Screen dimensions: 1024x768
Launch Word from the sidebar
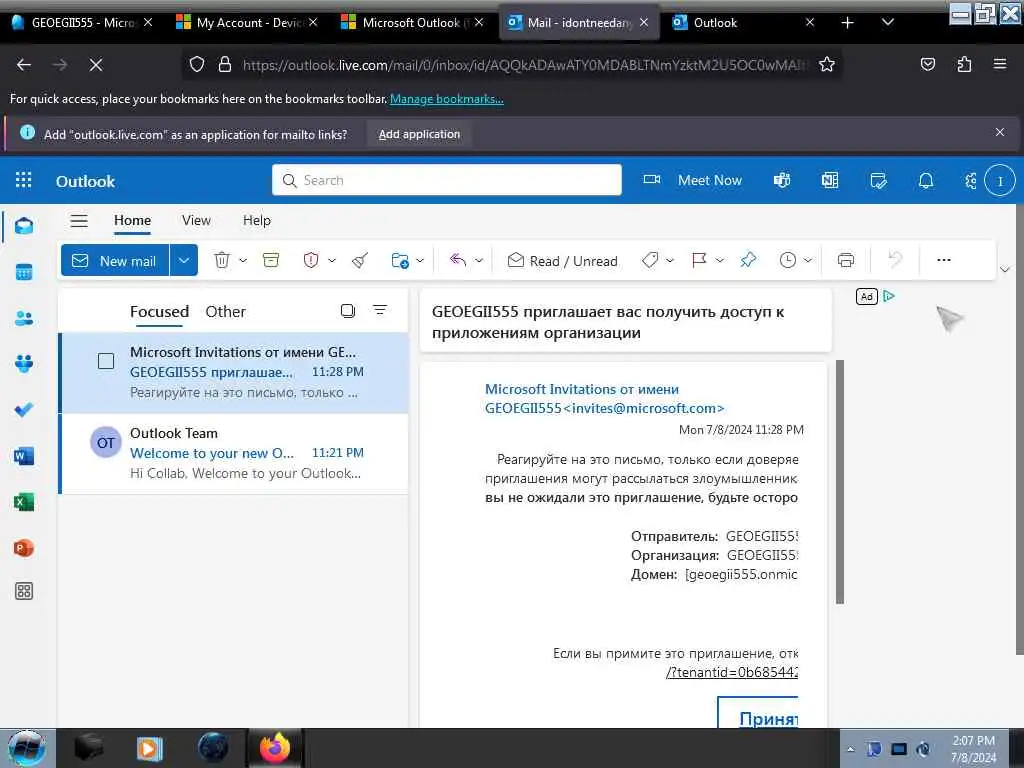point(24,456)
